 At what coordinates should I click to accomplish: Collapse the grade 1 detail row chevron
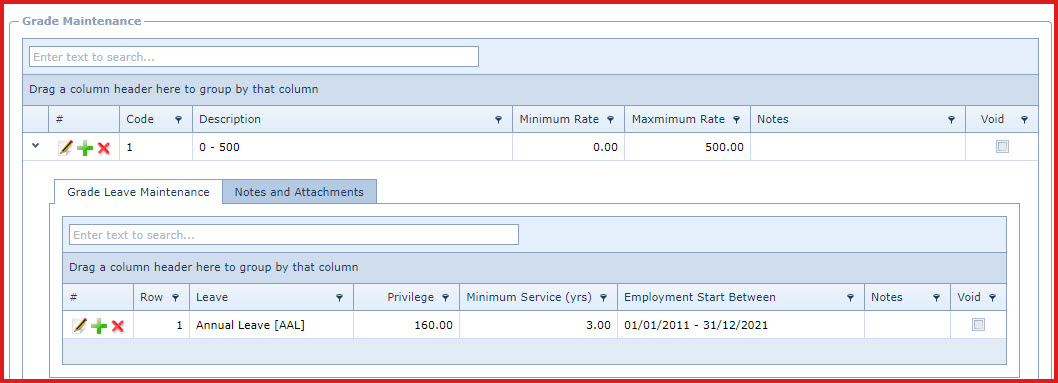[36, 146]
